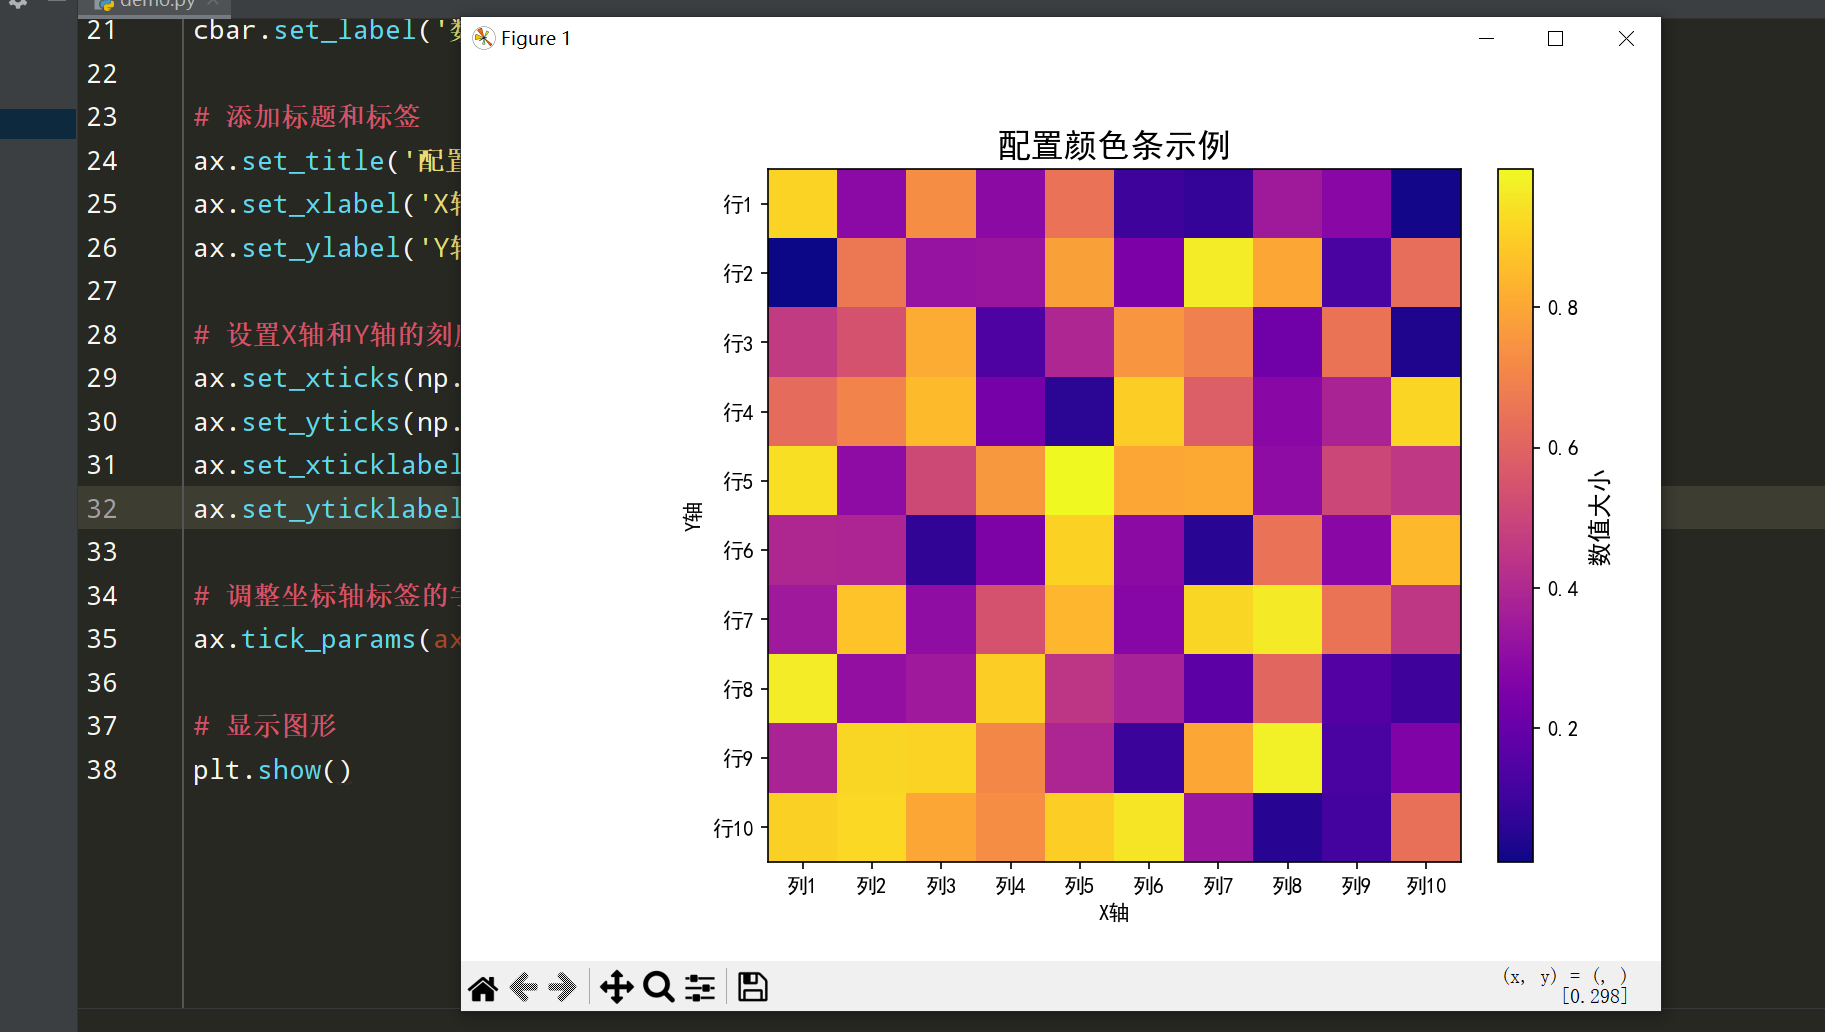Click ax.tick_params code on line 35
The image size is (1825, 1032).
click(327, 639)
